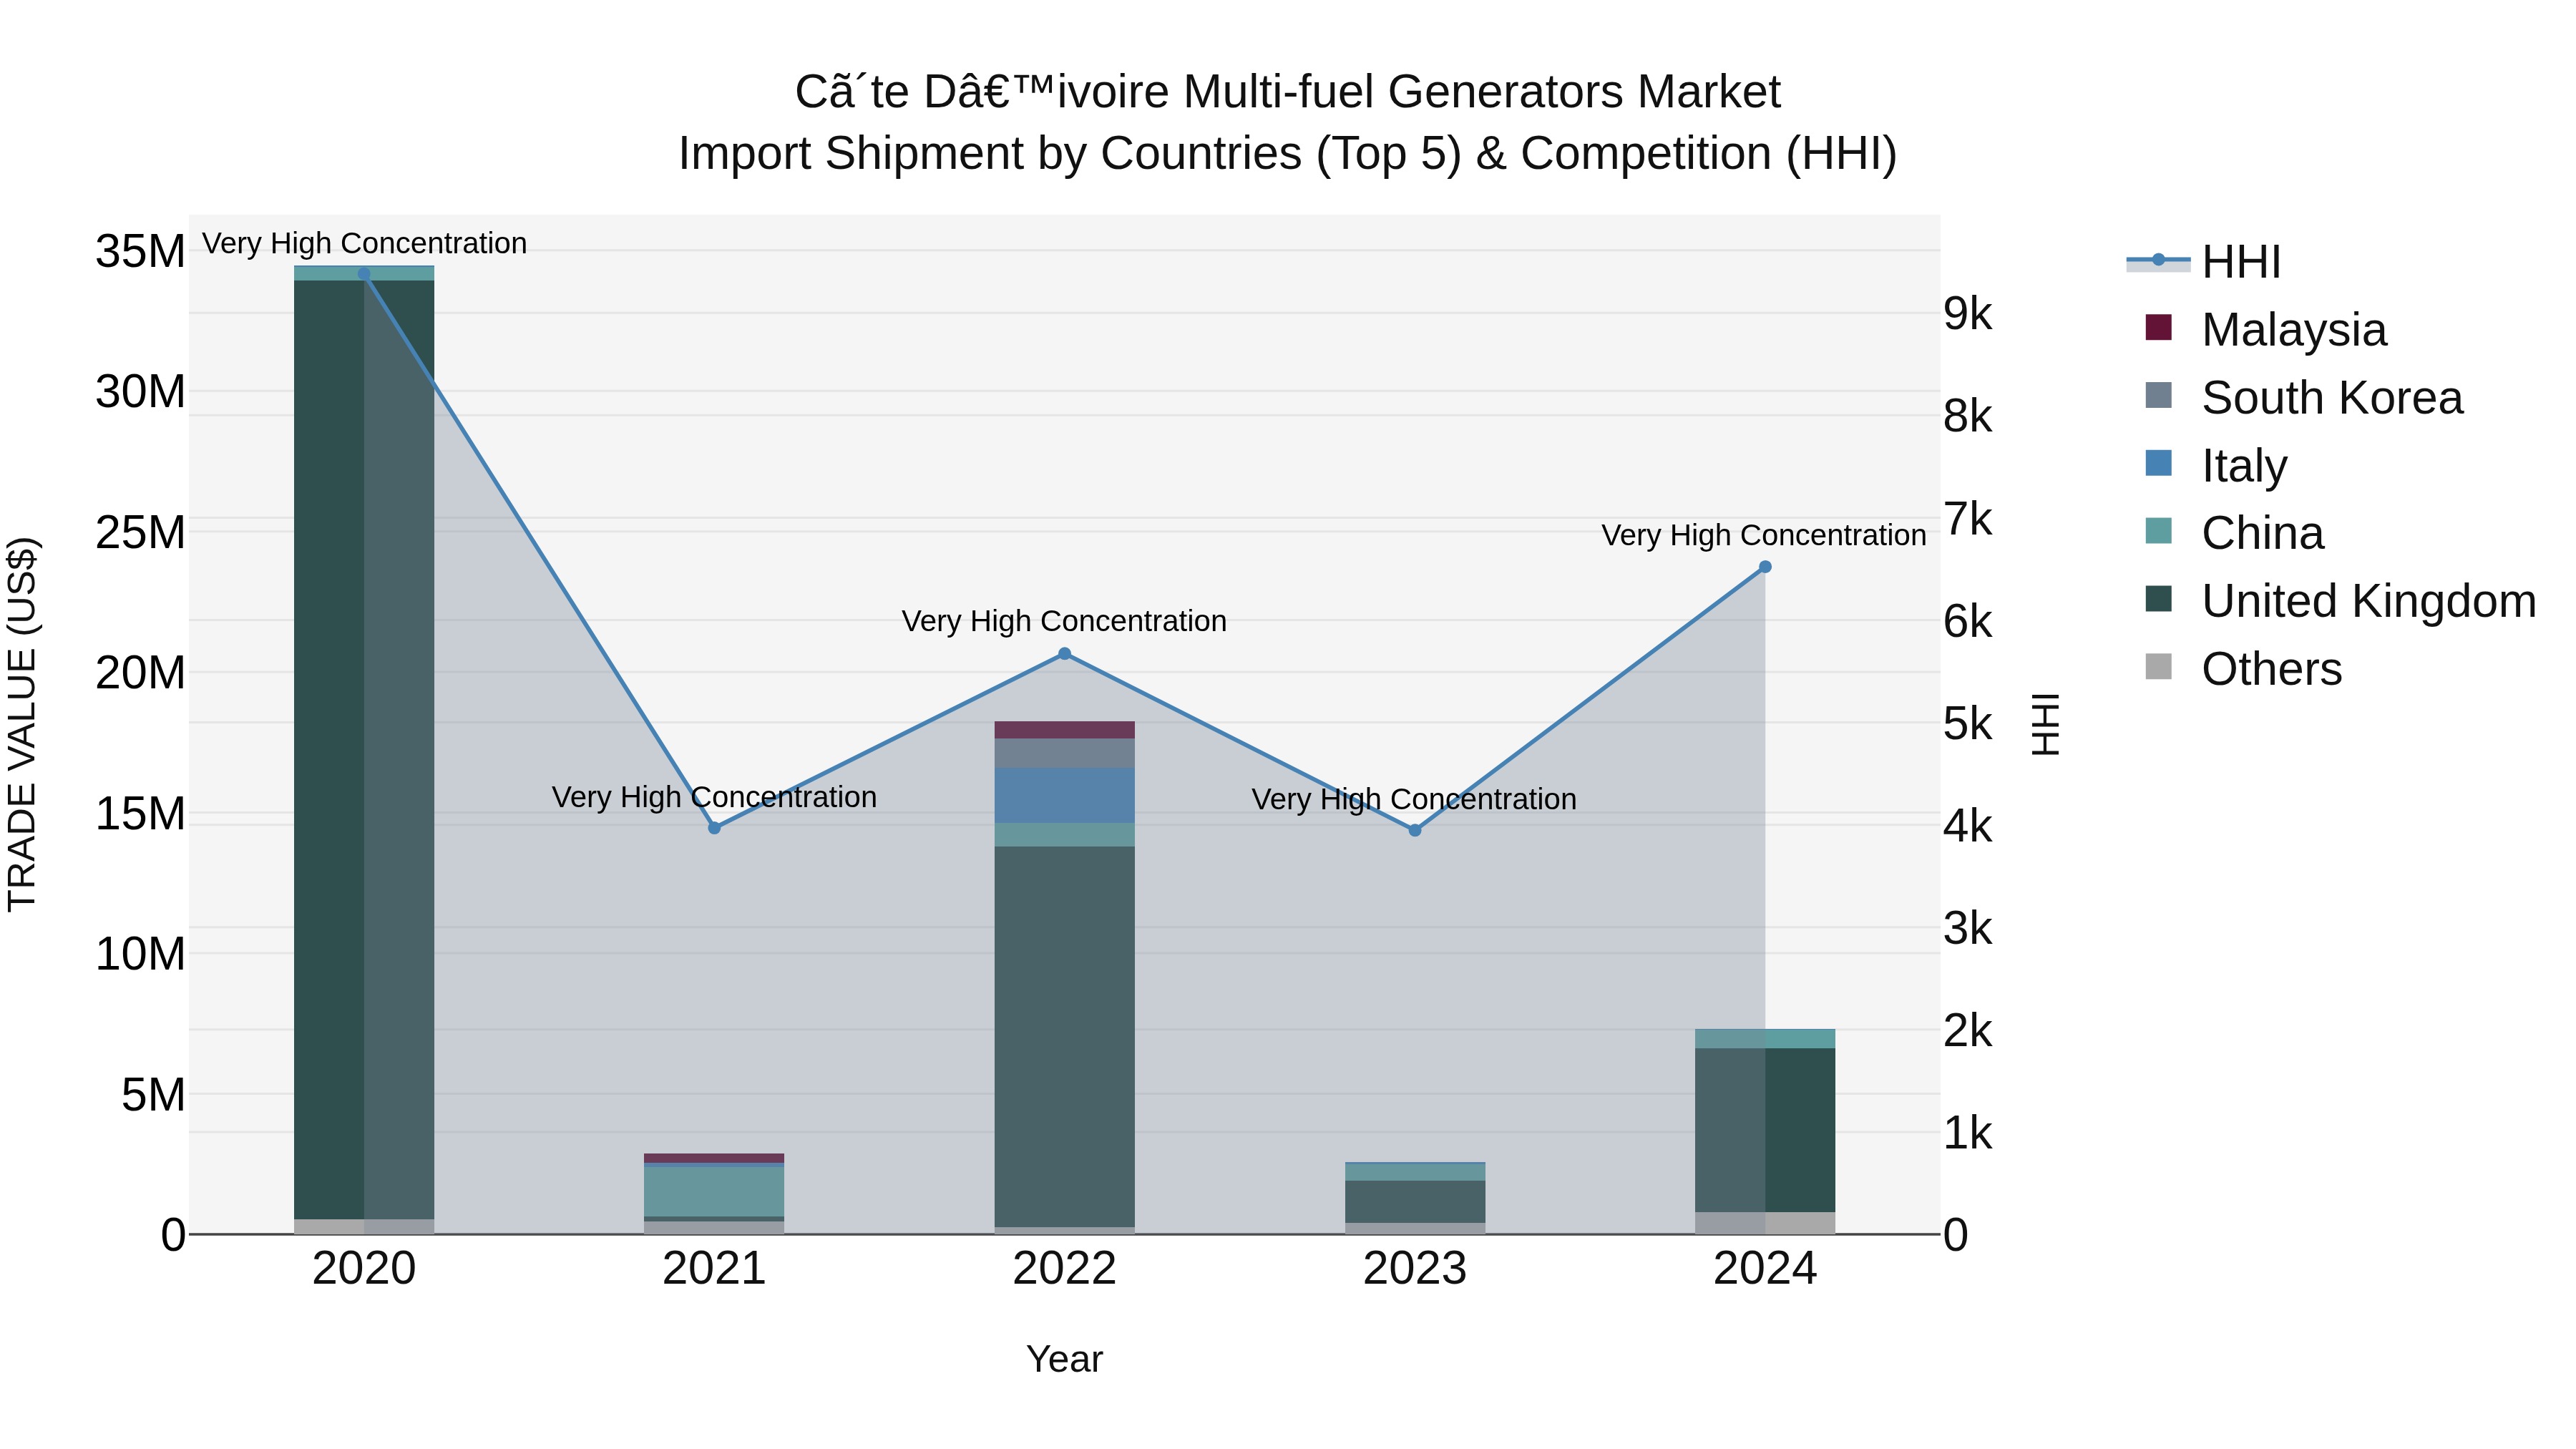This screenshot has width=2576, height=1449.
Task: Click the 2021 x-axis year label
Action: click(714, 1269)
